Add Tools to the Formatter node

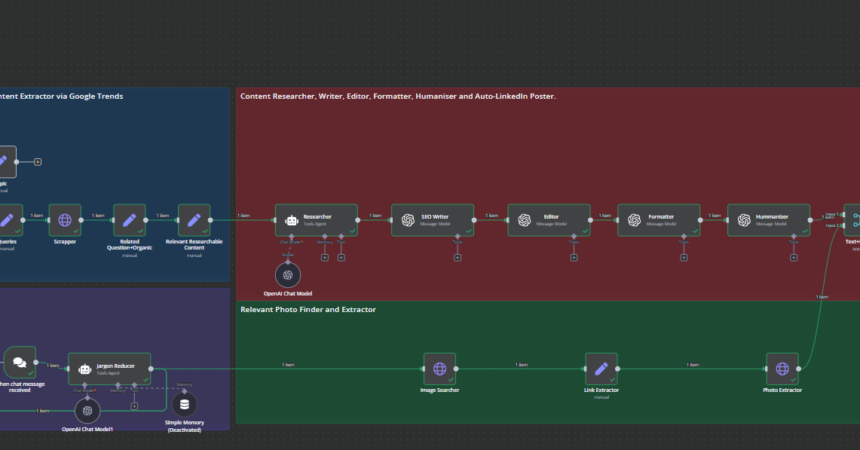pos(683,257)
